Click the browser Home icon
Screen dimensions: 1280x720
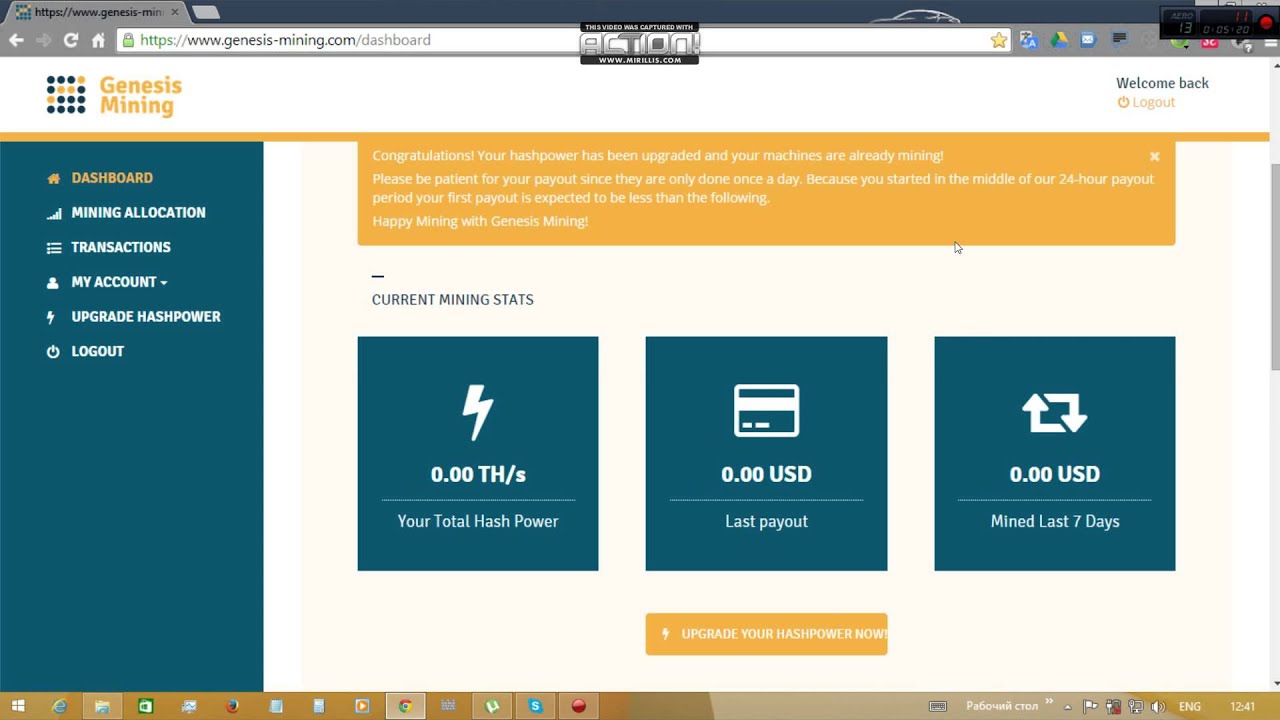[x=98, y=40]
